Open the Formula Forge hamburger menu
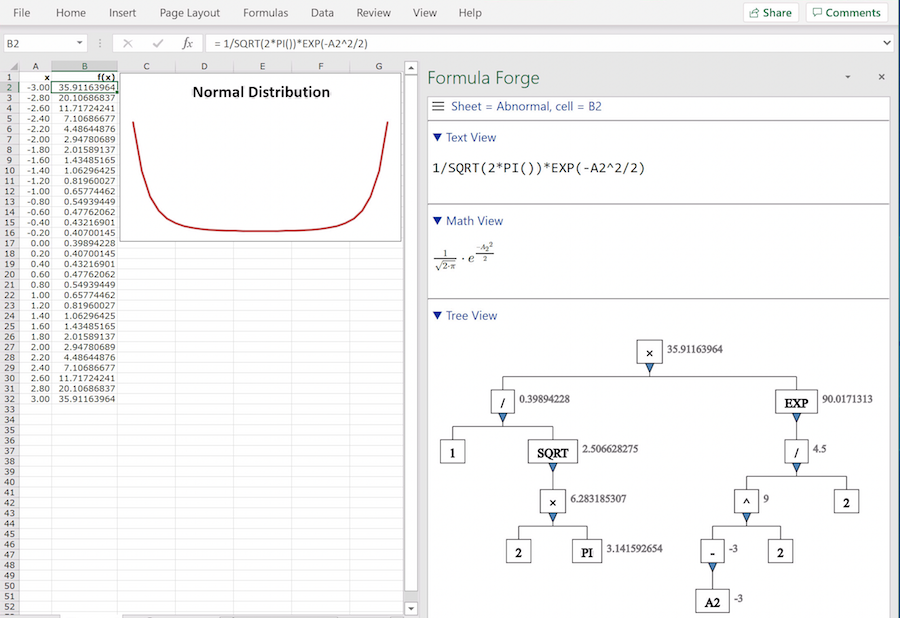900x618 pixels. [x=439, y=106]
